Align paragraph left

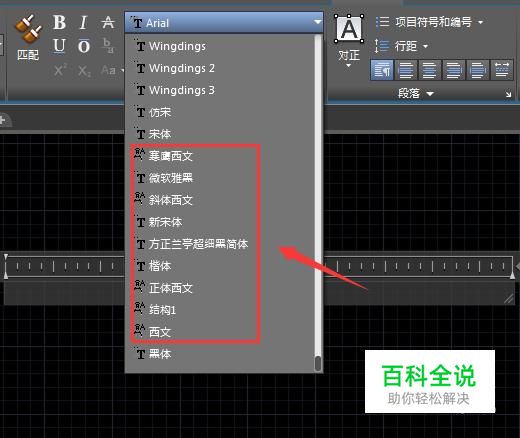(406, 70)
